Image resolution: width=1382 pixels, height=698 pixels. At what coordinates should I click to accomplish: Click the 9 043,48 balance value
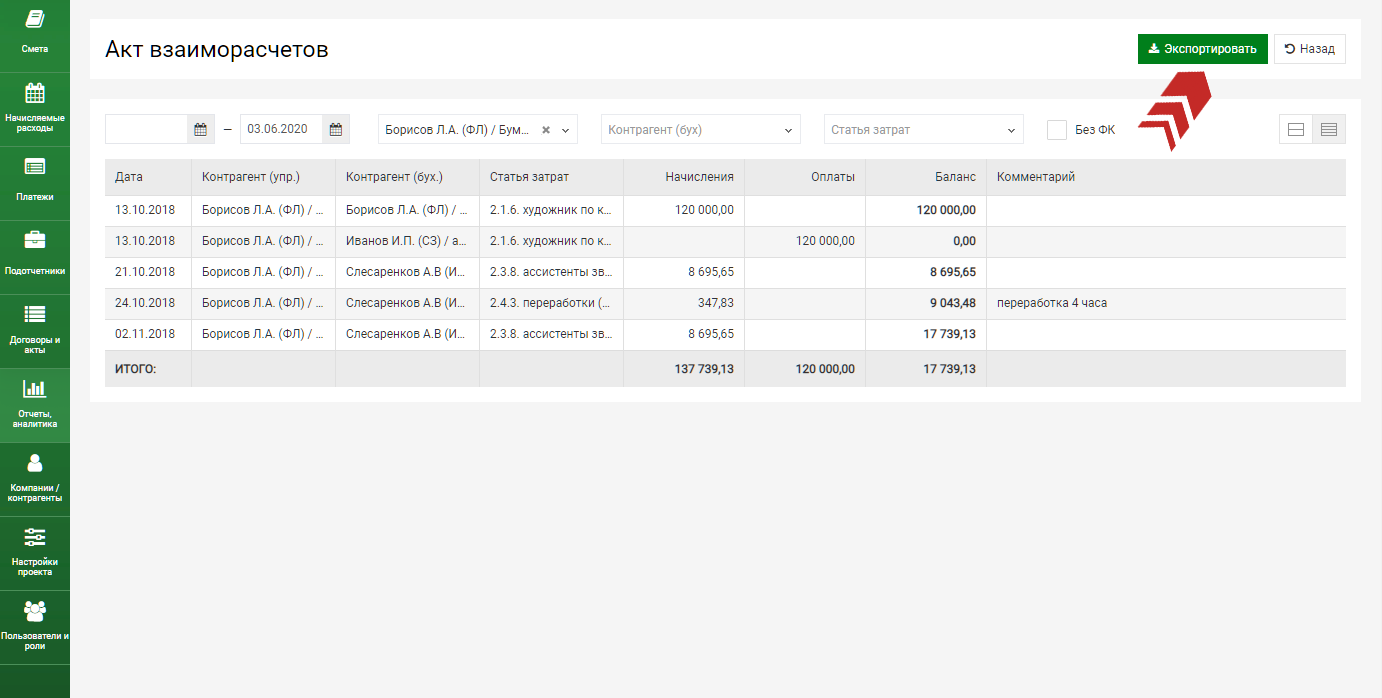pyautogui.click(x=952, y=303)
